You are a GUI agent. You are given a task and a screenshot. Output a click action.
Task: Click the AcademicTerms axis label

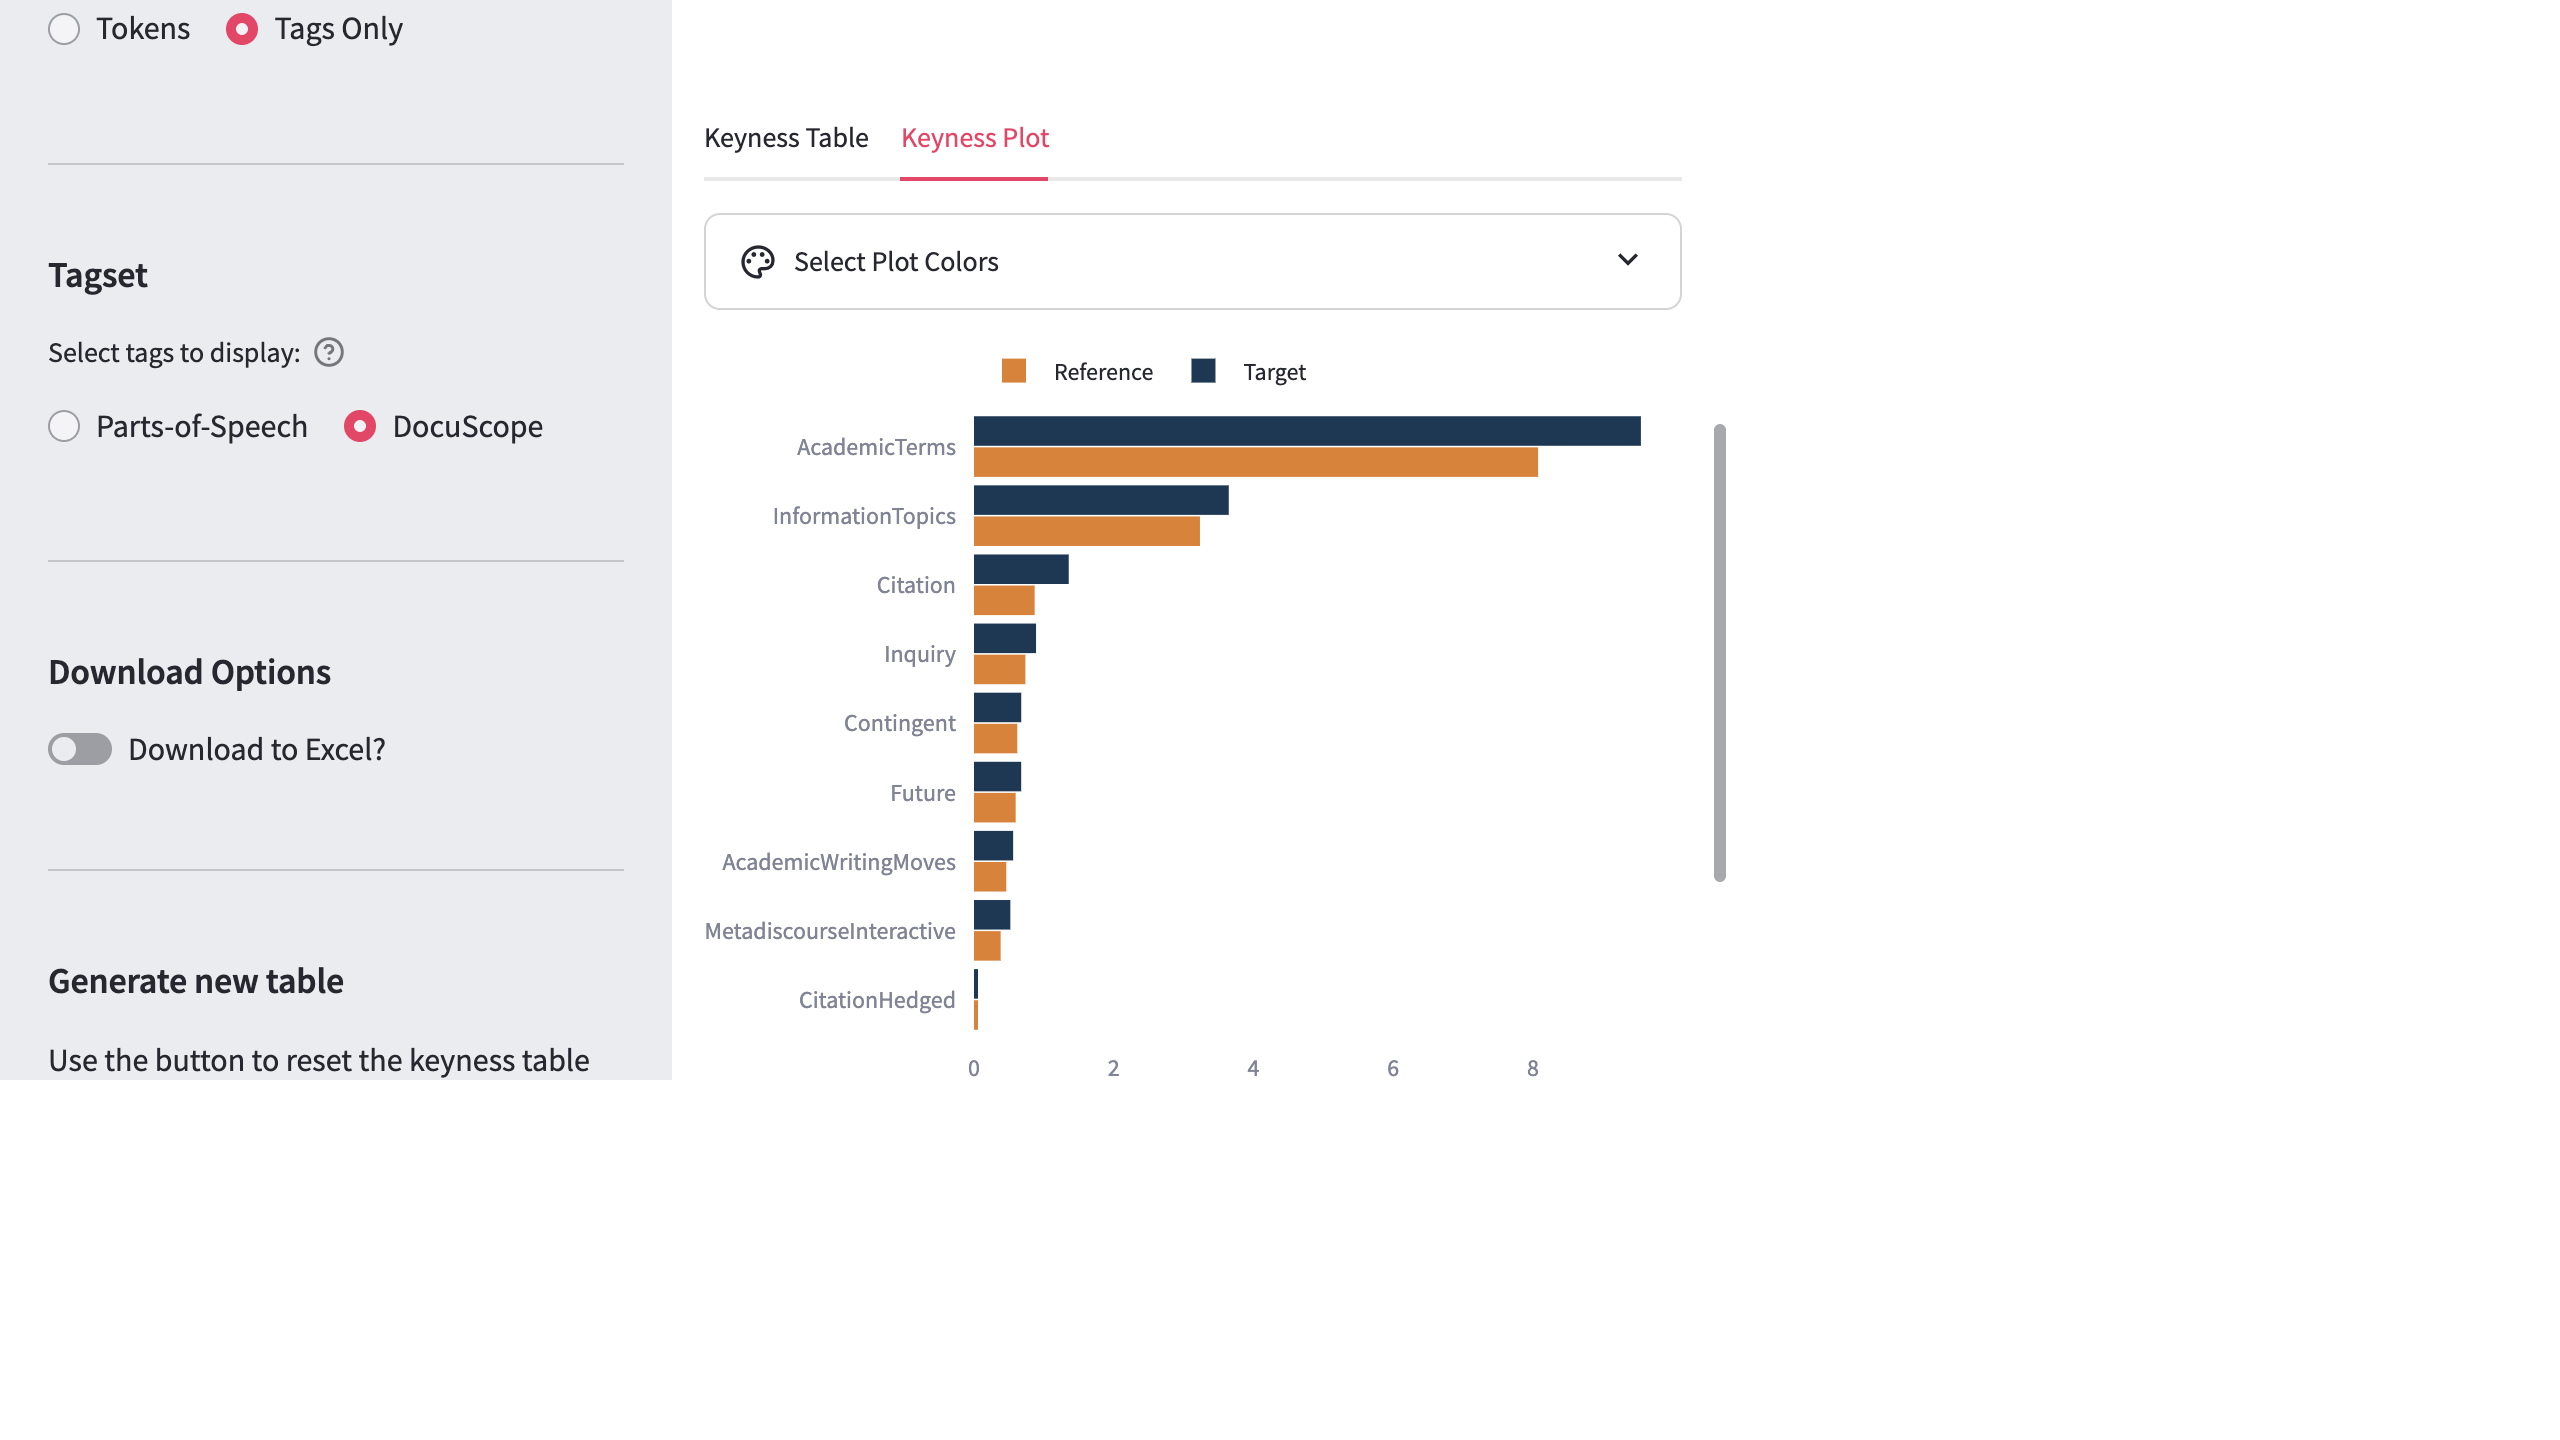(x=876, y=447)
